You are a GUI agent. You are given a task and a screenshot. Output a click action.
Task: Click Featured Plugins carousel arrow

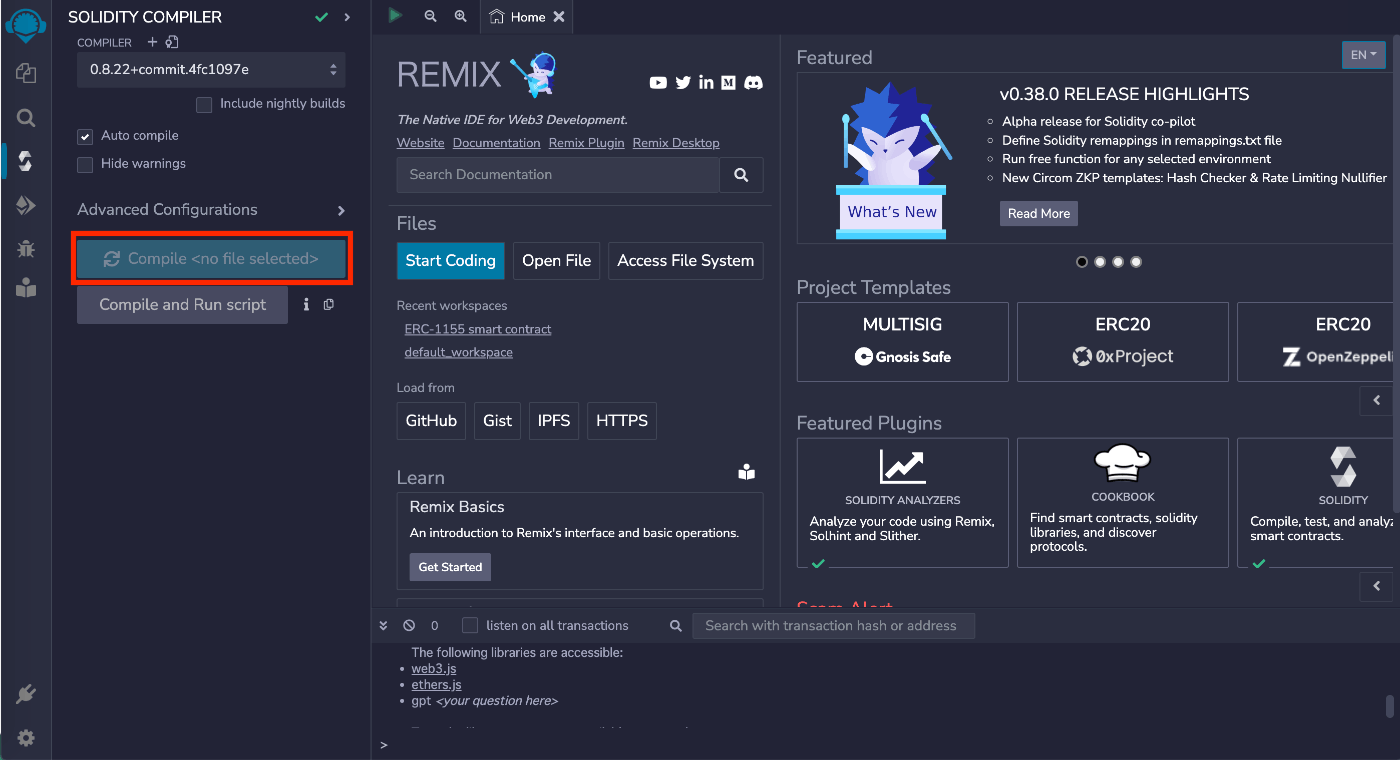coord(1377,586)
